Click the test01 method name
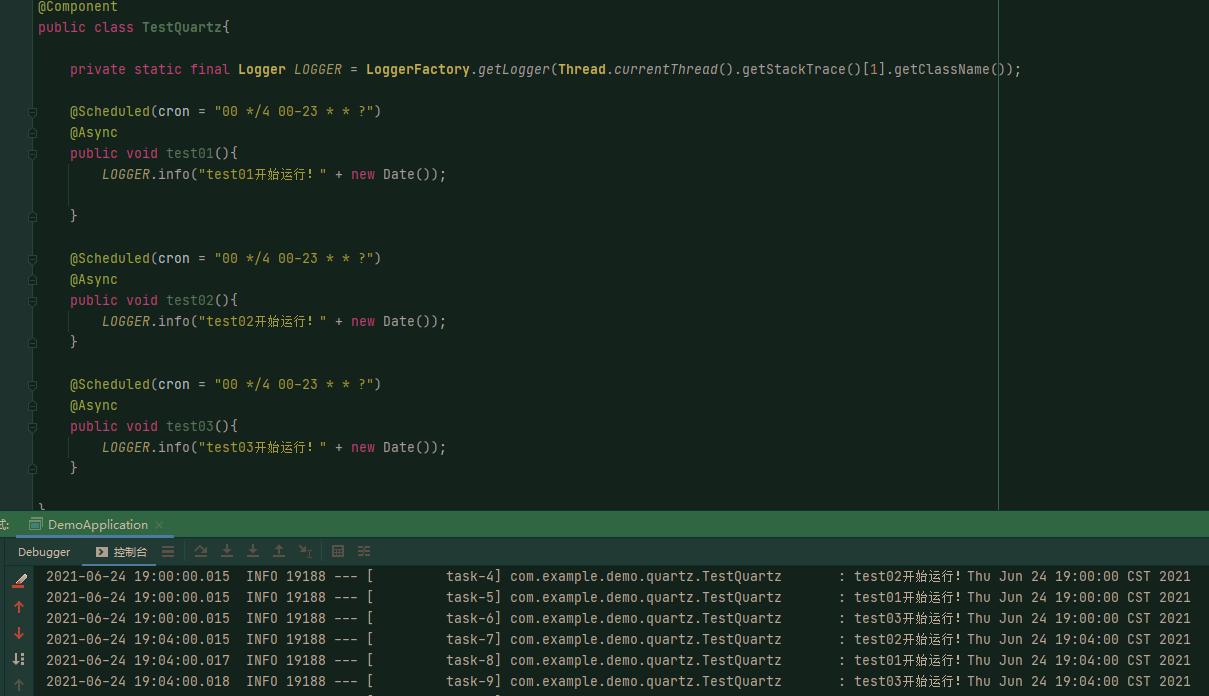The height and width of the screenshot is (696, 1209). (x=190, y=153)
